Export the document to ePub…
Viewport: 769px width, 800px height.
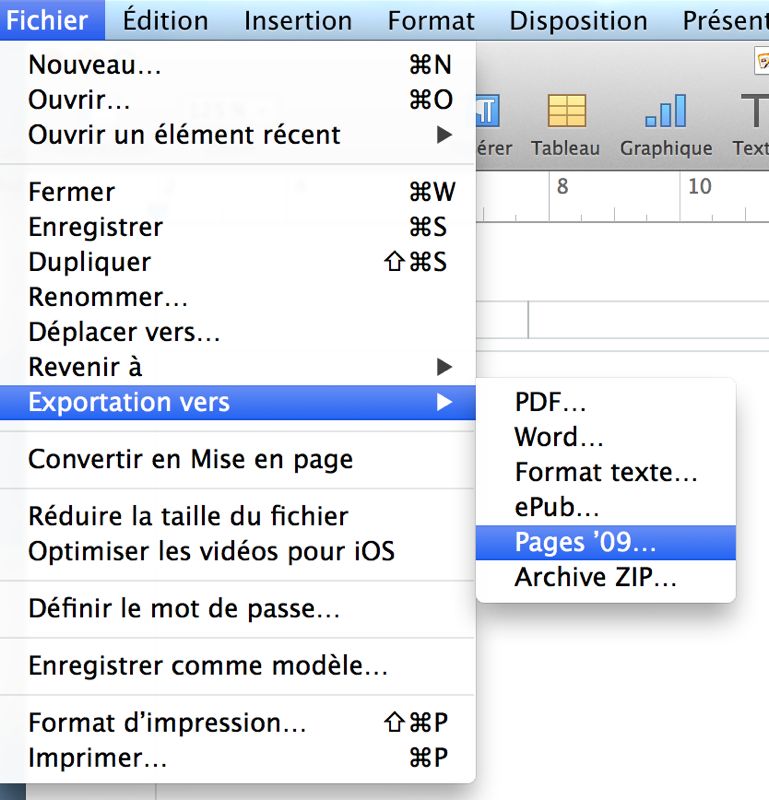point(557,507)
